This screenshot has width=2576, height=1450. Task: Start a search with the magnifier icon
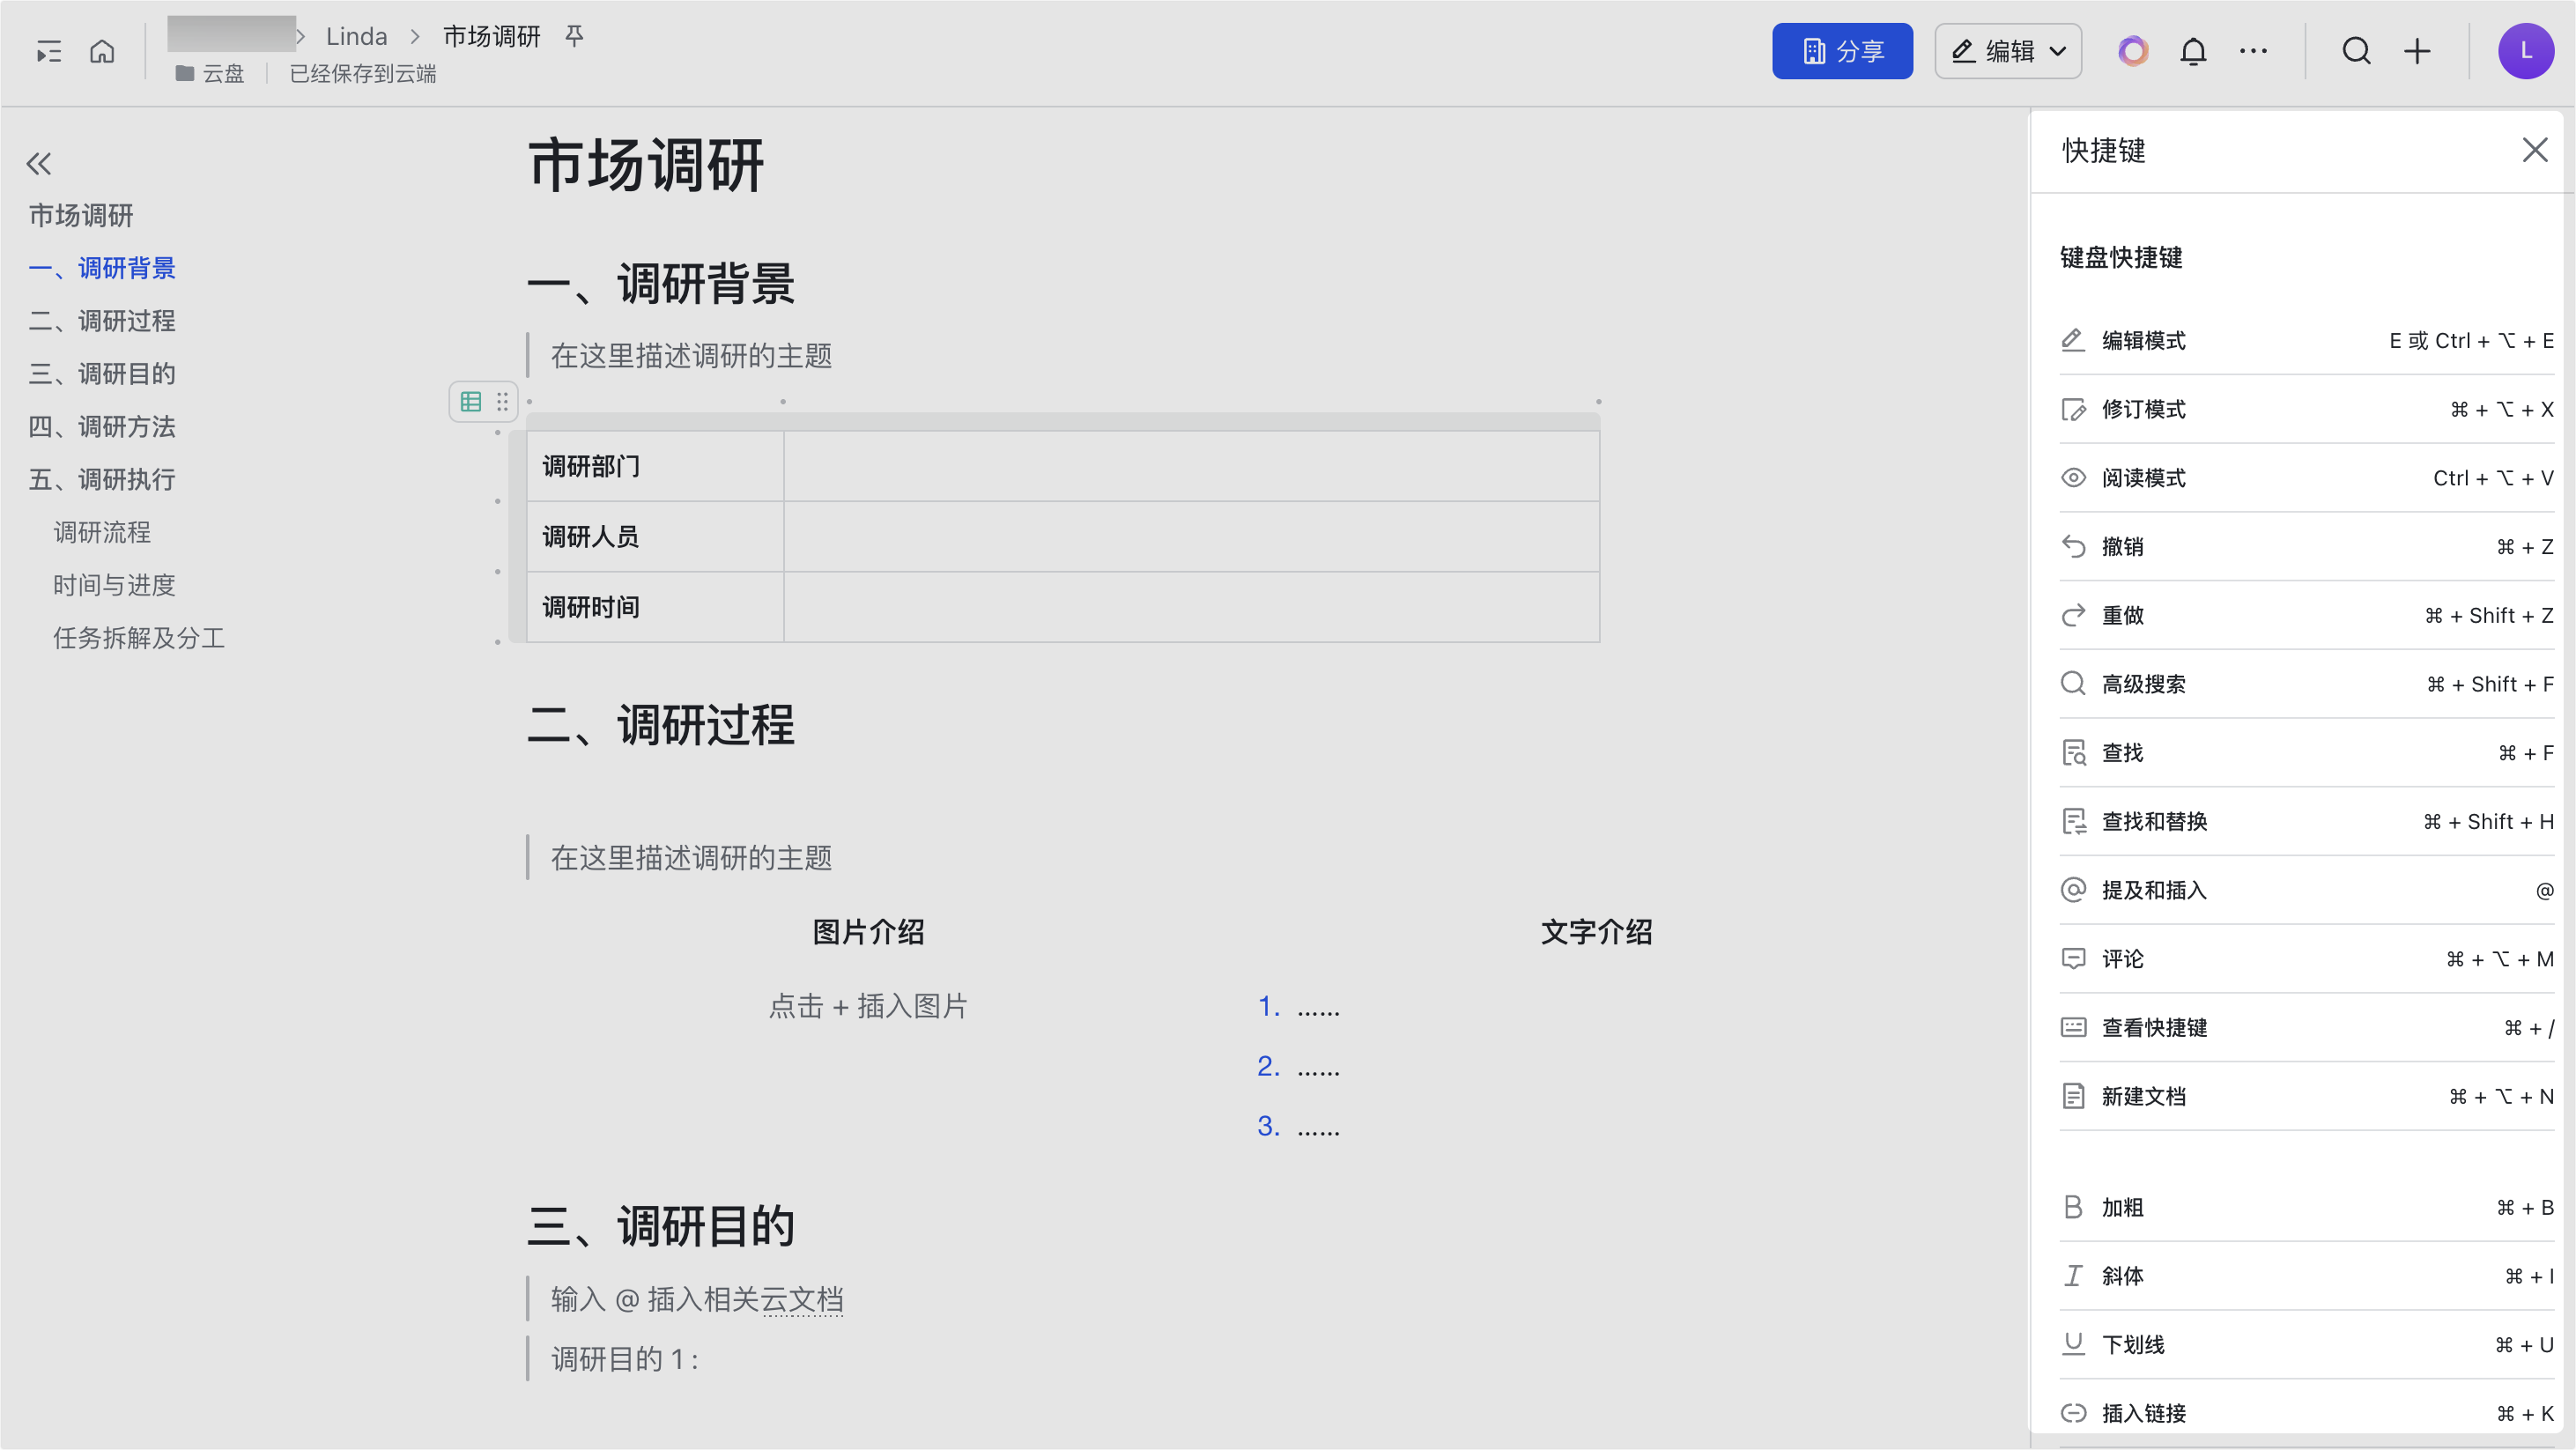2356,50
